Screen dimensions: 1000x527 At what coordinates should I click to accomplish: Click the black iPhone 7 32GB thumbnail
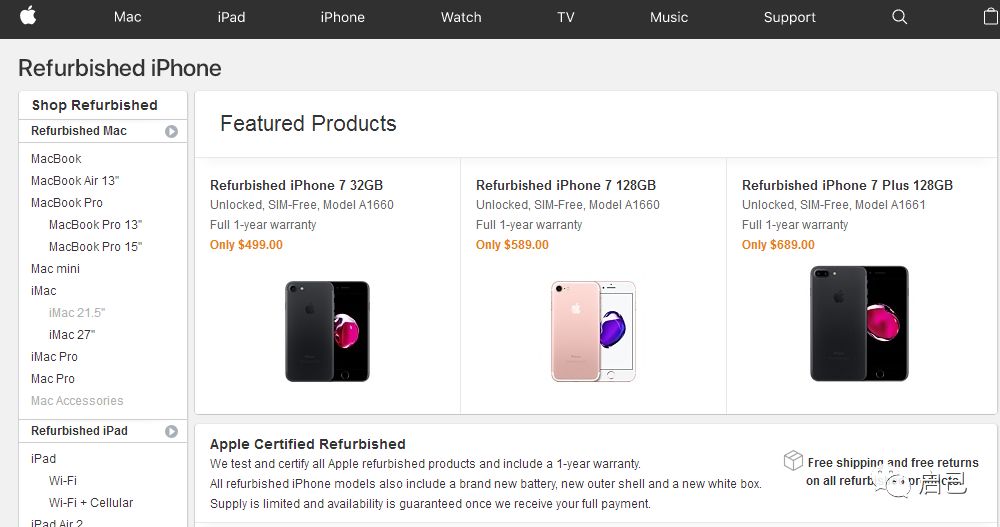pyautogui.click(x=327, y=331)
